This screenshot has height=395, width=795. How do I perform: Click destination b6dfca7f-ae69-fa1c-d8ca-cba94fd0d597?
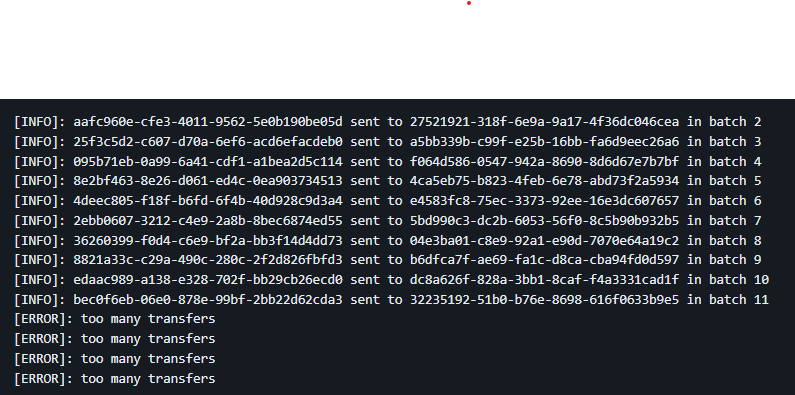coord(545,260)
